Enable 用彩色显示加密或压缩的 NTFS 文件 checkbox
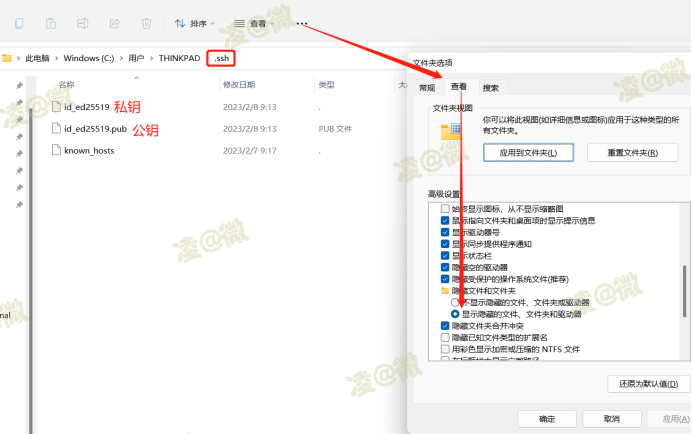Image resolution: width=692 pixels, height=434 pixels. point(445,349)
